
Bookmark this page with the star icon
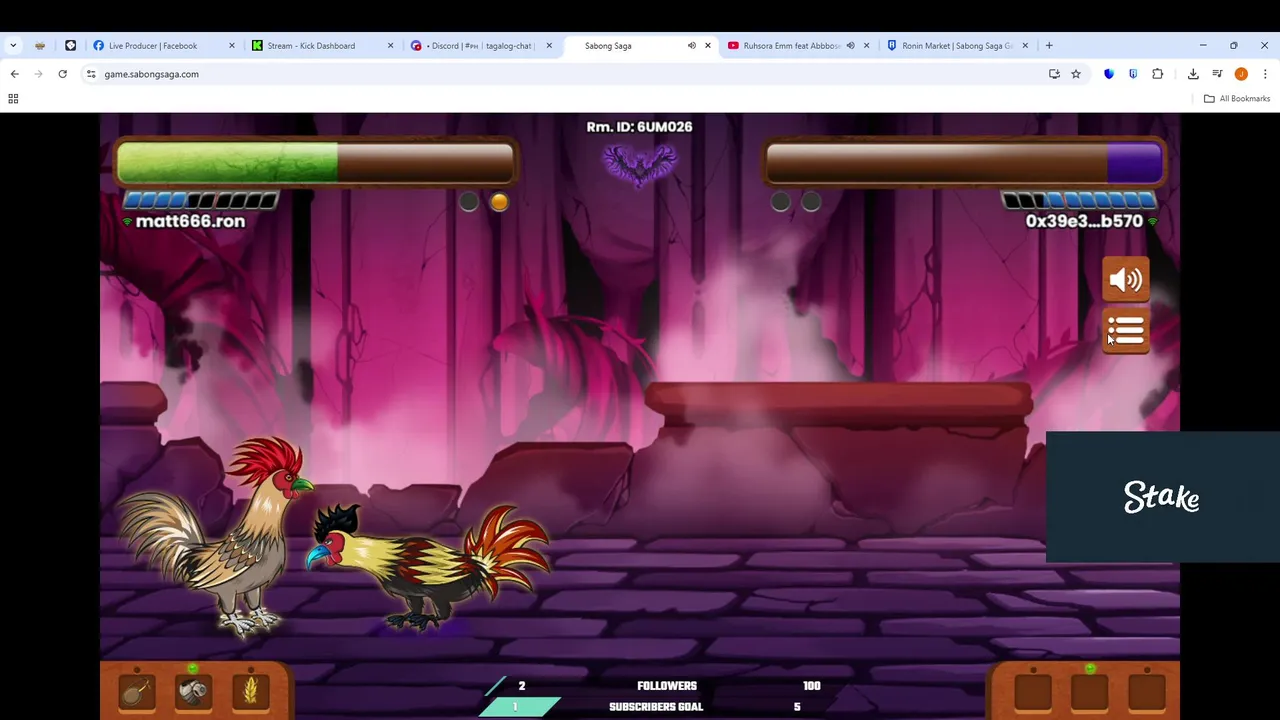click(x=1076, y=74)
